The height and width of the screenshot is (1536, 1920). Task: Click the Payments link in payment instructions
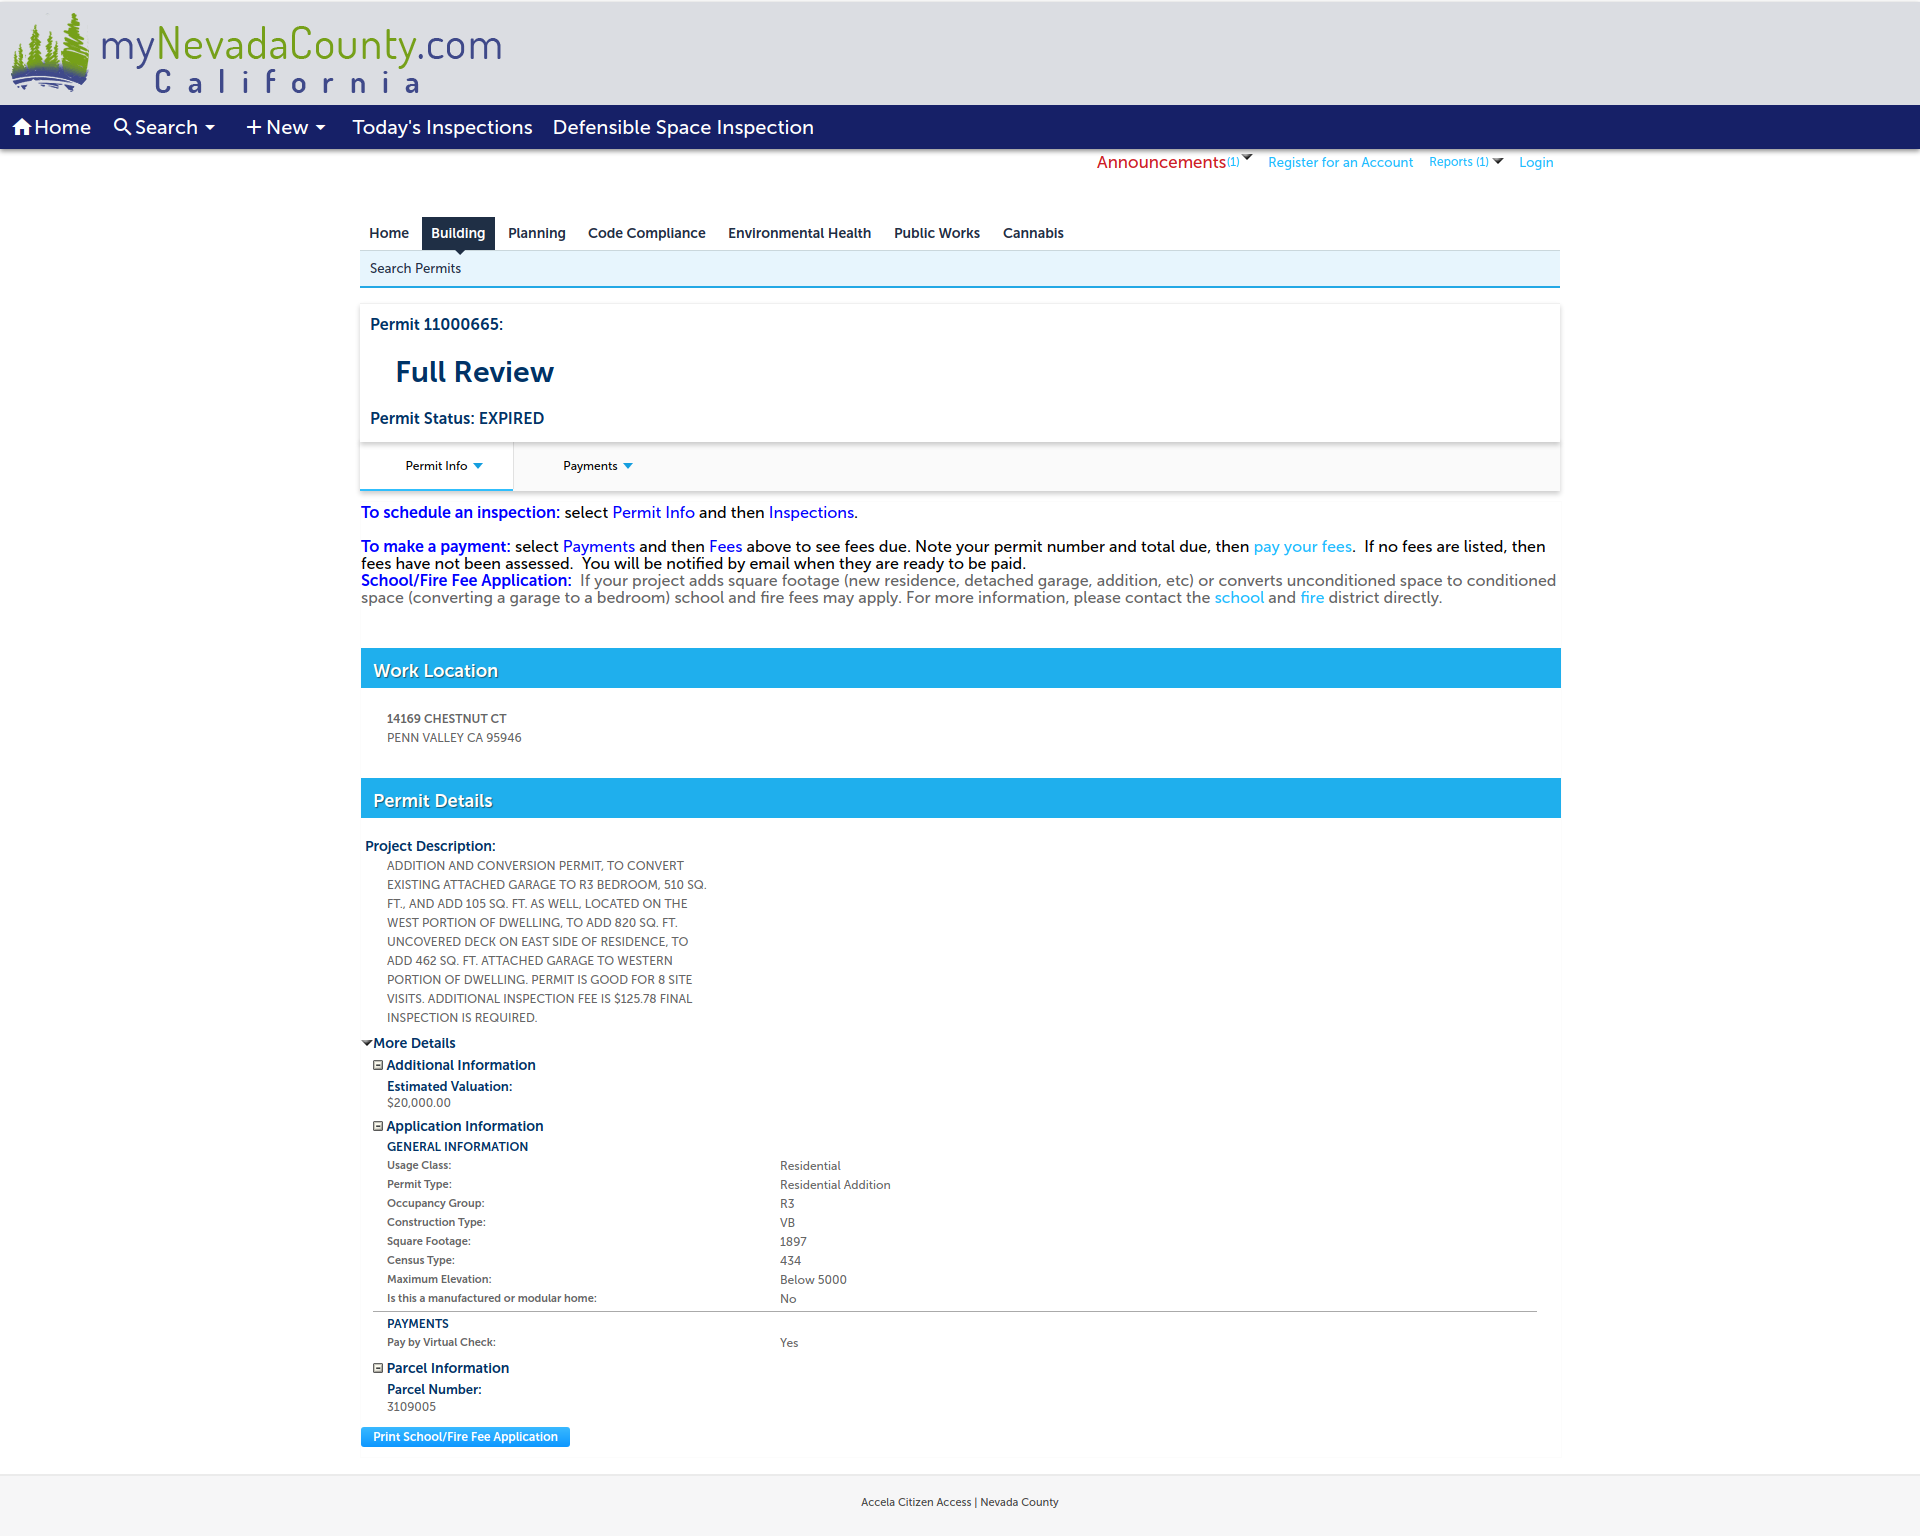pyautogui.click(x=599, y=546)
